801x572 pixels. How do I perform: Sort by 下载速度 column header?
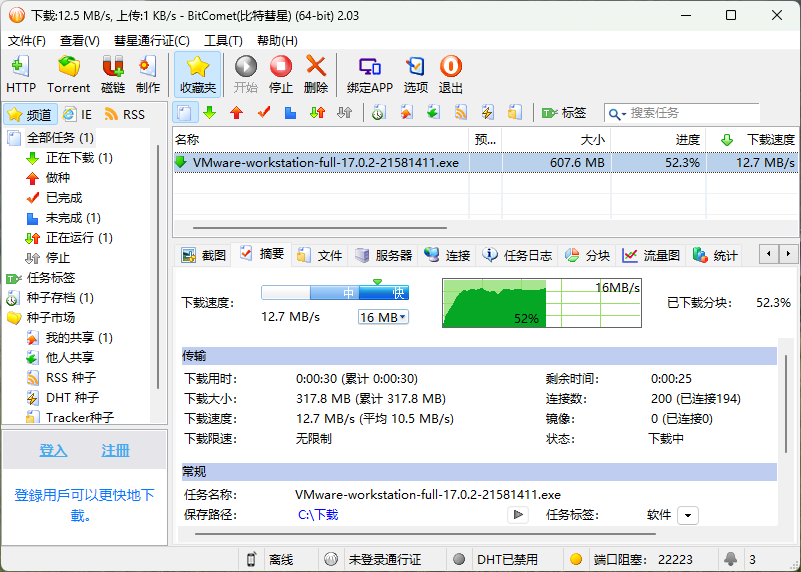click(x=752, y=139)
